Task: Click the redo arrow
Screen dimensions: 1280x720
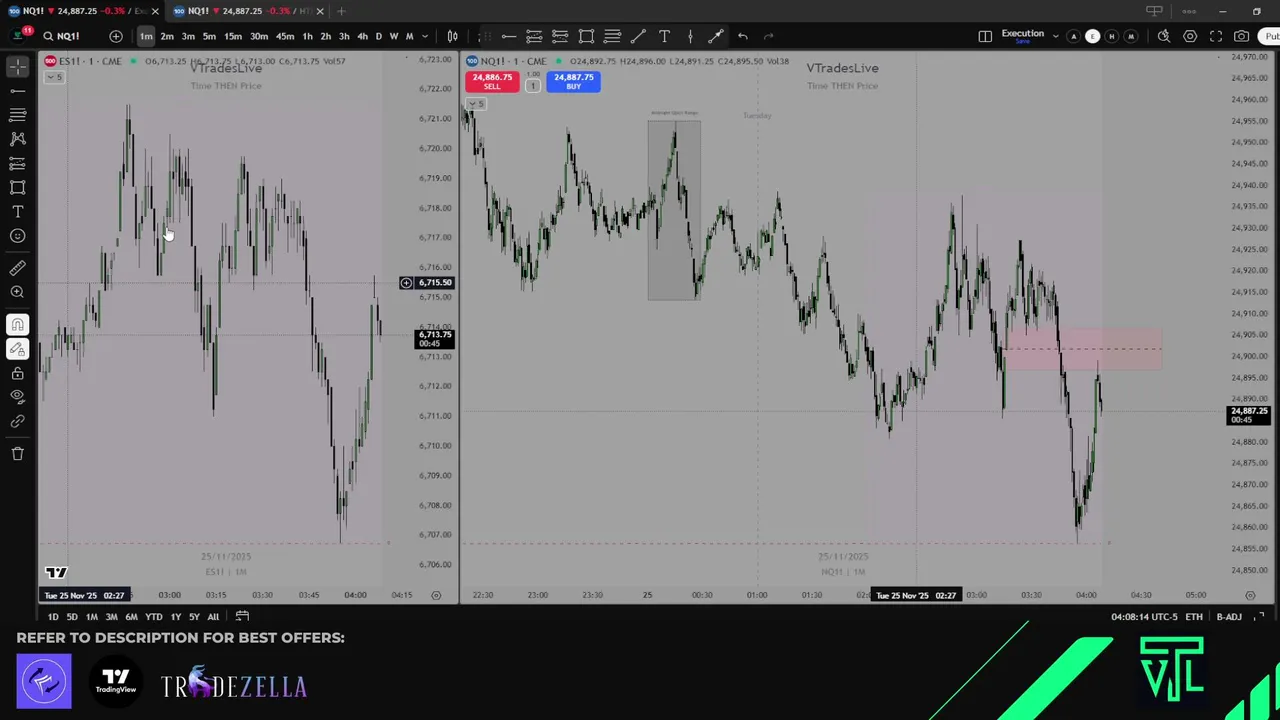Action: tap(768, 36)
